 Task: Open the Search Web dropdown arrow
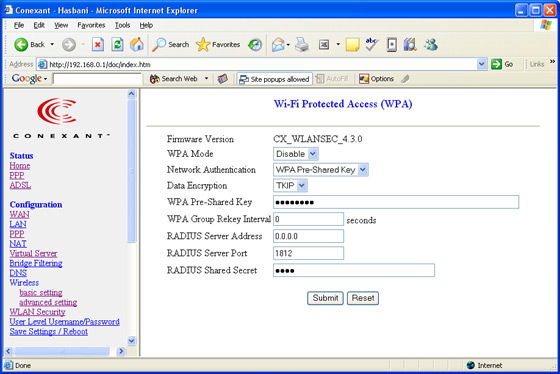206,79
